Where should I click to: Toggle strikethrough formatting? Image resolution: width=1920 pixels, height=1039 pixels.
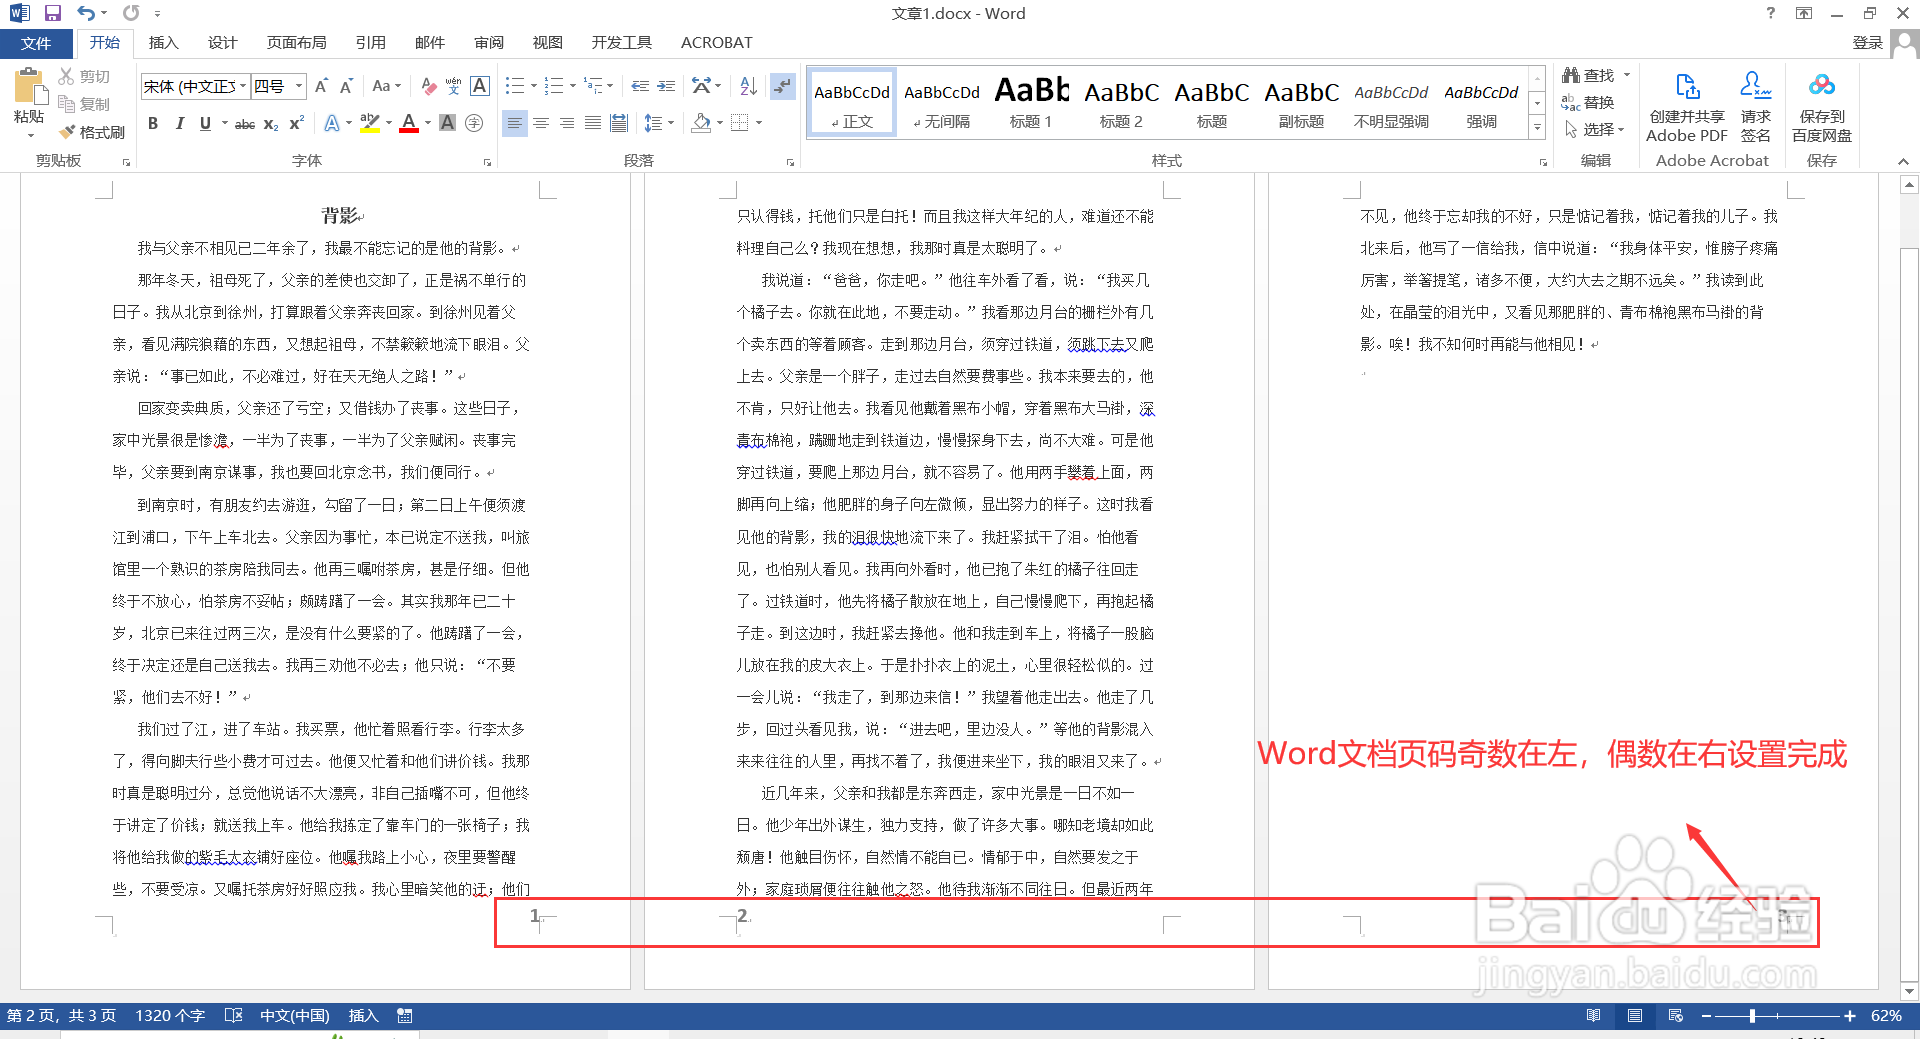tap(245, 123)
